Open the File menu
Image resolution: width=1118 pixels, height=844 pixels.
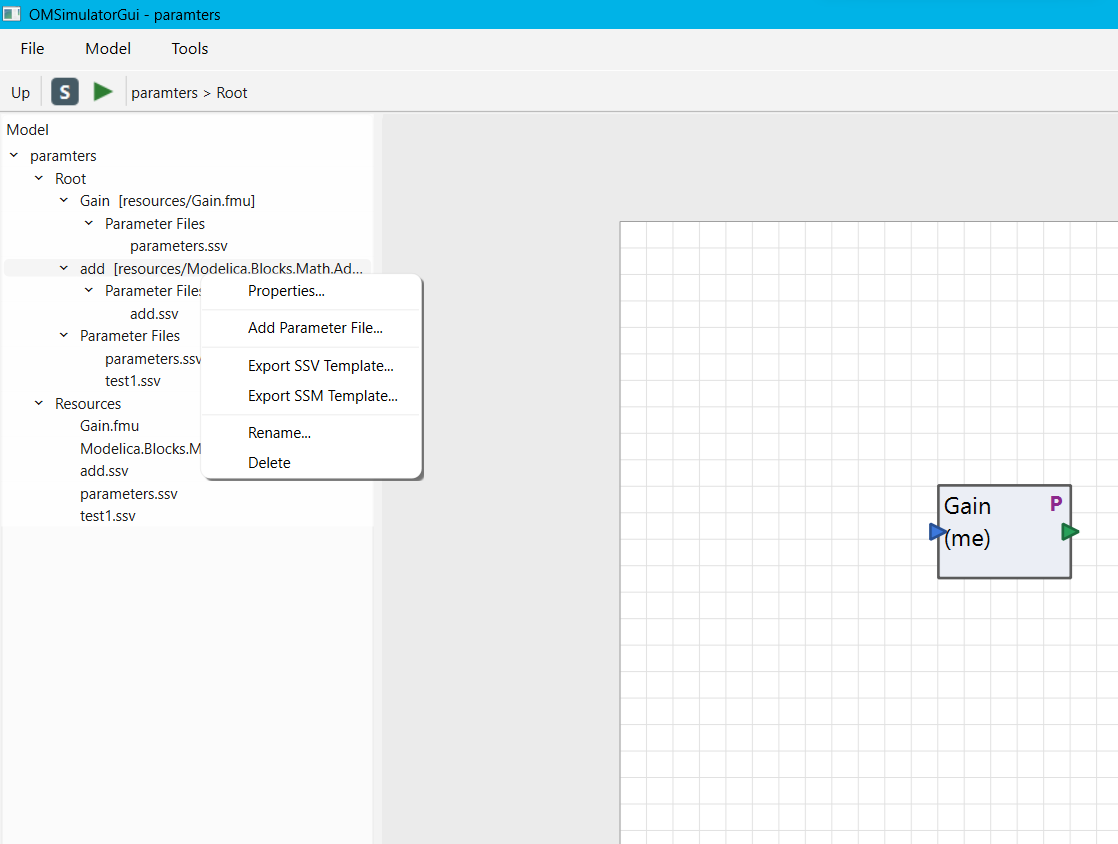click(x=32, y=48)
